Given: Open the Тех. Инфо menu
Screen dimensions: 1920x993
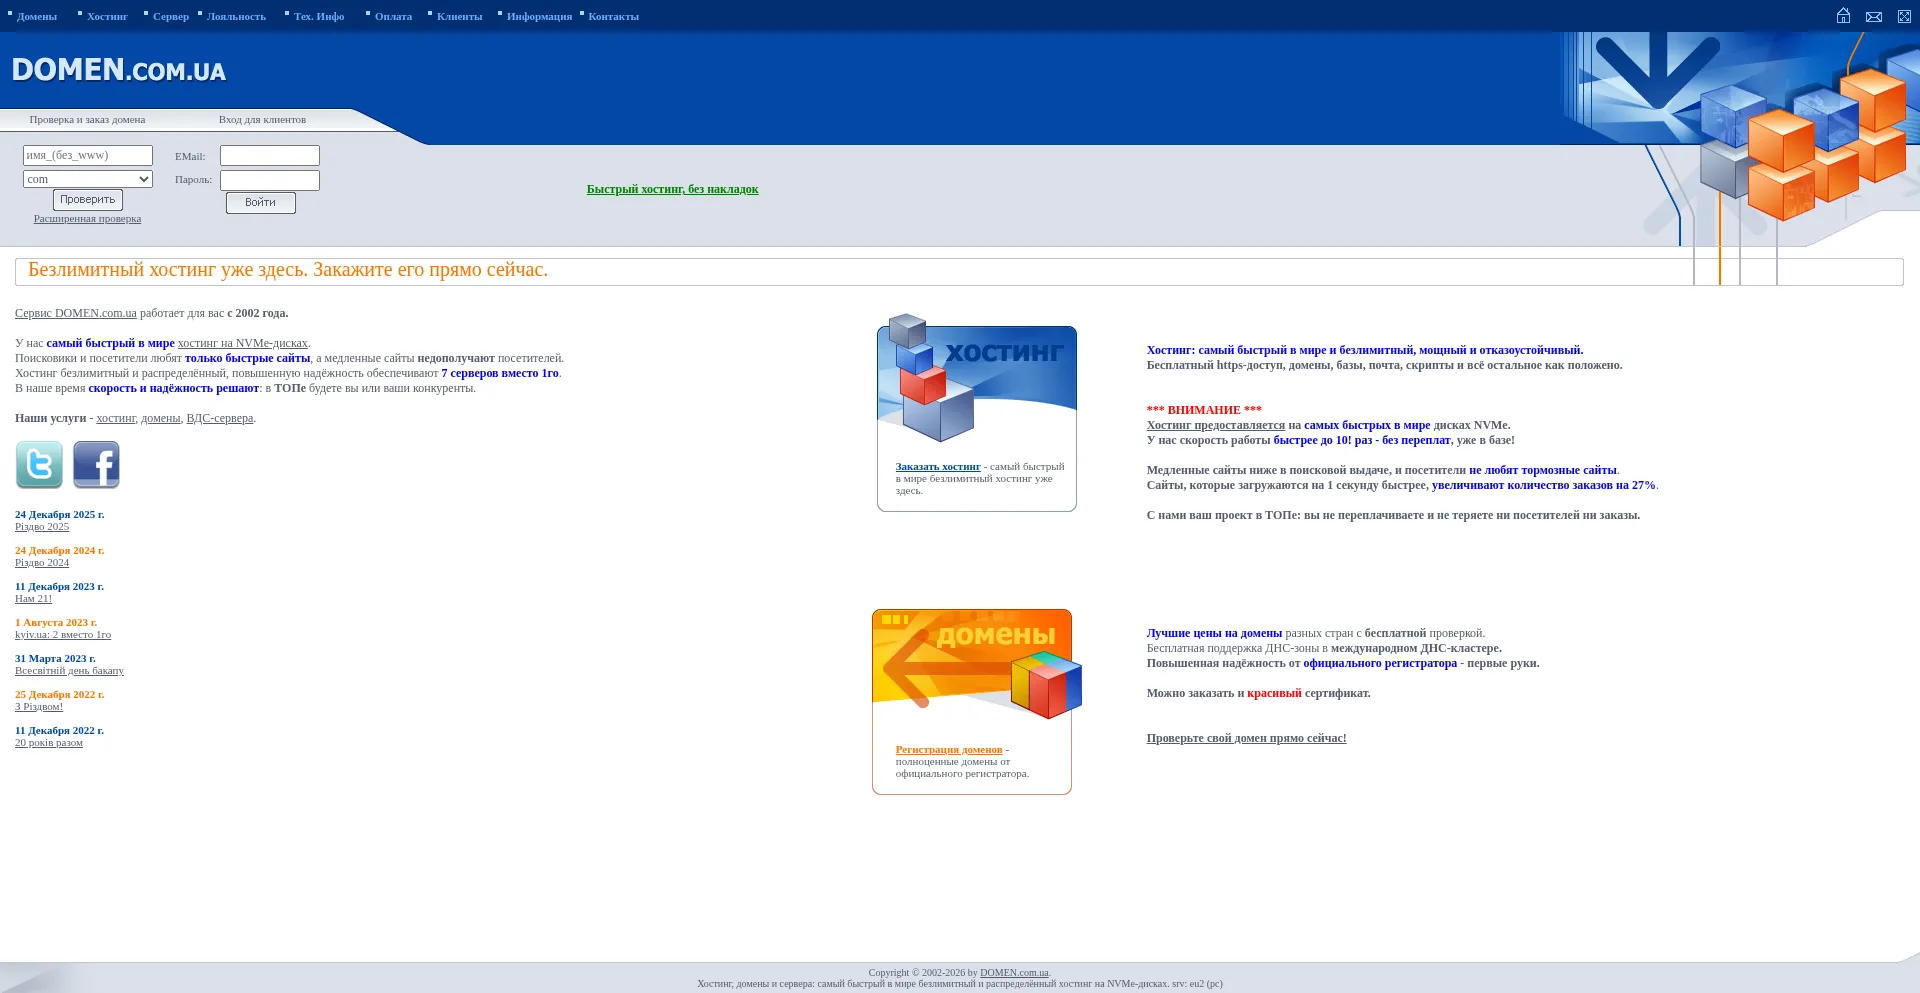Looking at the screenshot, I should 319,16.
